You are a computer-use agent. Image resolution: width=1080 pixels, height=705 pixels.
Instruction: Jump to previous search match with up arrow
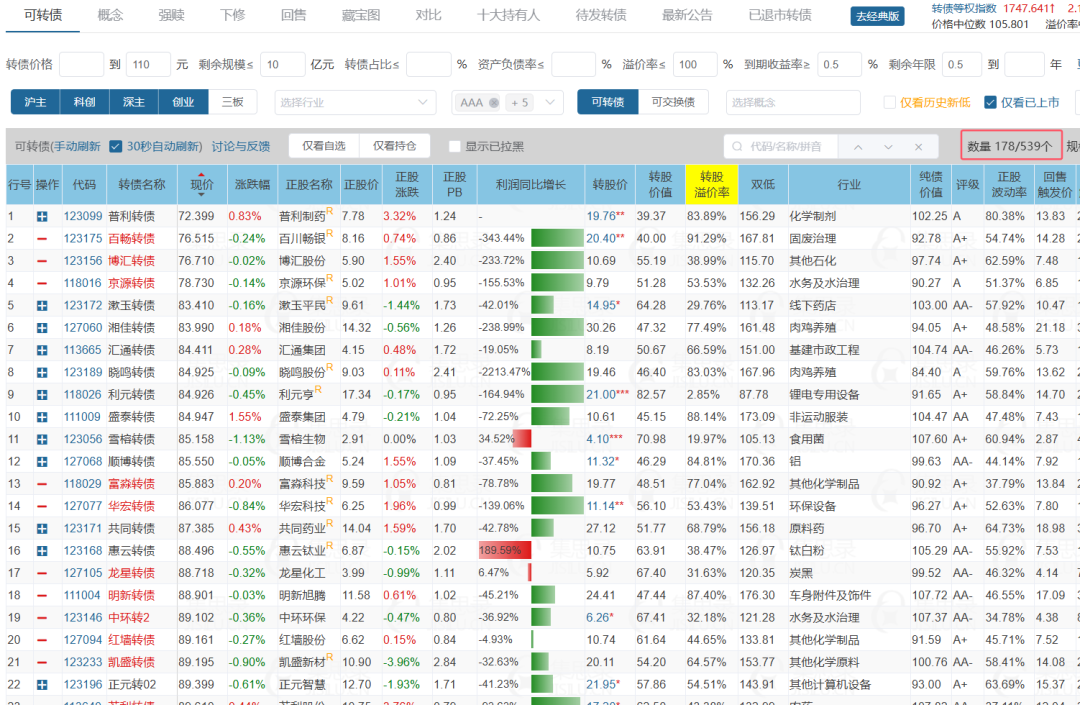pos(858,147)
